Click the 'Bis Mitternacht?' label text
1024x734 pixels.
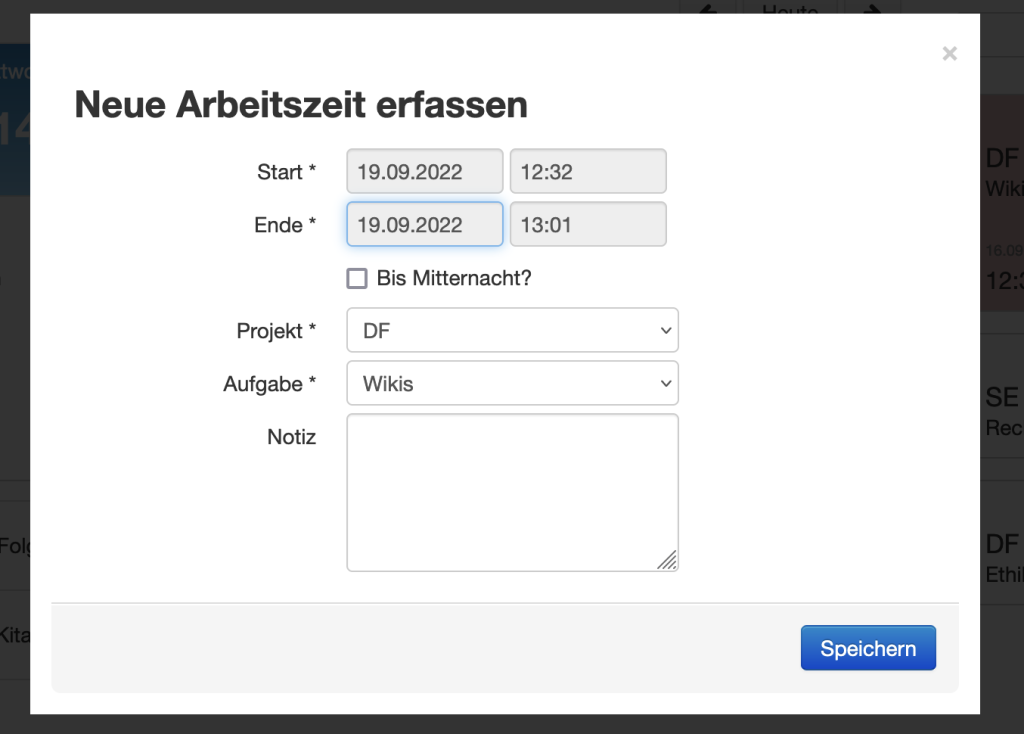[453, 278]
